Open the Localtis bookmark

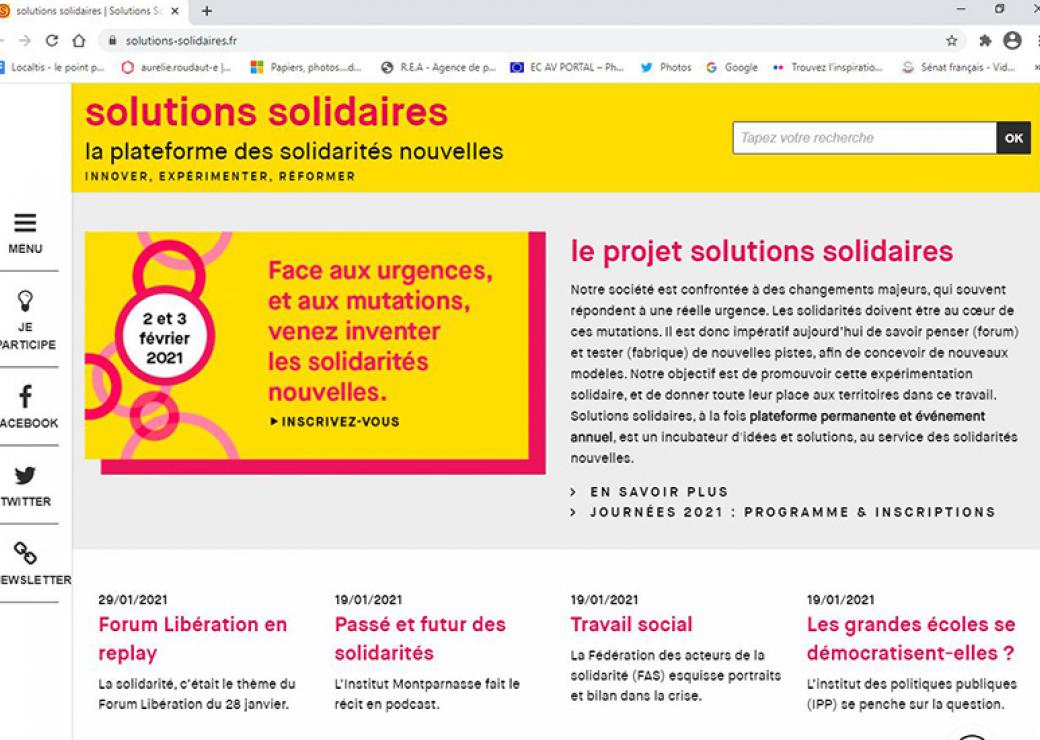click(52, 67)
